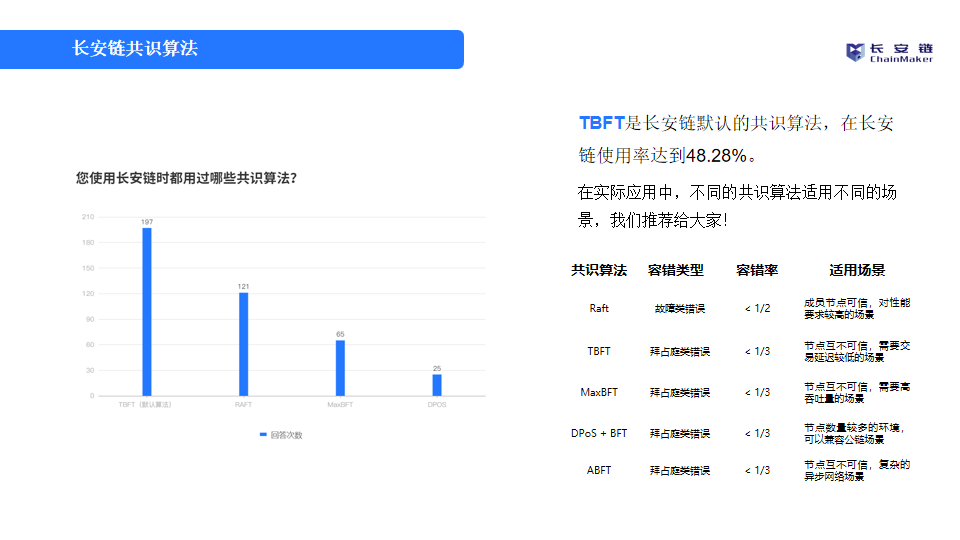Click the < 1/2 tolerance cell
Image resolution: width=960 pixels, height=540 pixels.
pos(757,309)
